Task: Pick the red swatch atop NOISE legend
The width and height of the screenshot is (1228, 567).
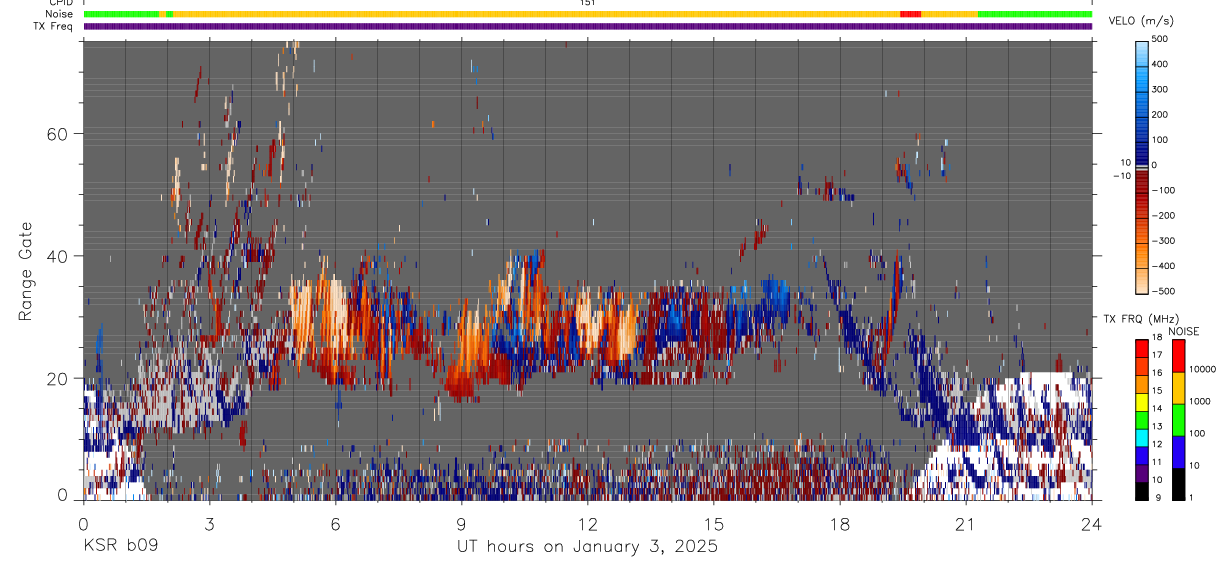Action: (1180, 355)
